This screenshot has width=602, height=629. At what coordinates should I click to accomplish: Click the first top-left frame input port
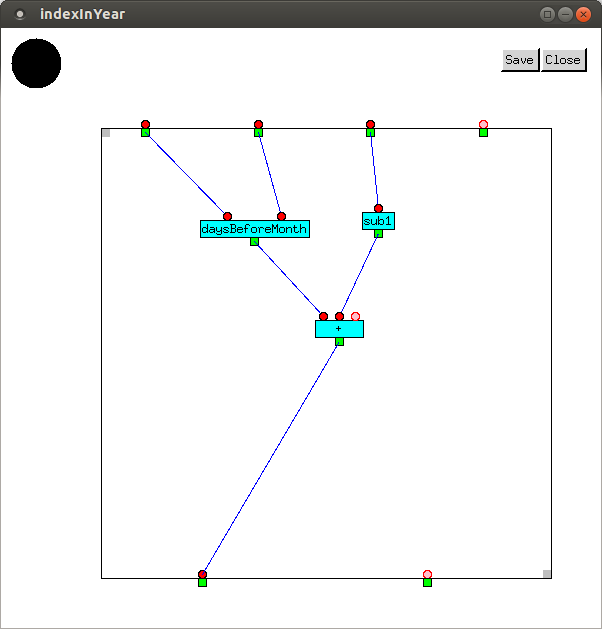click(x=145, y=125)
